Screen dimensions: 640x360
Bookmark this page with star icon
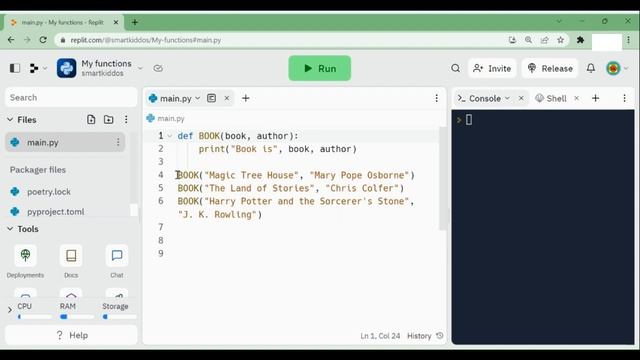(560, 40)
